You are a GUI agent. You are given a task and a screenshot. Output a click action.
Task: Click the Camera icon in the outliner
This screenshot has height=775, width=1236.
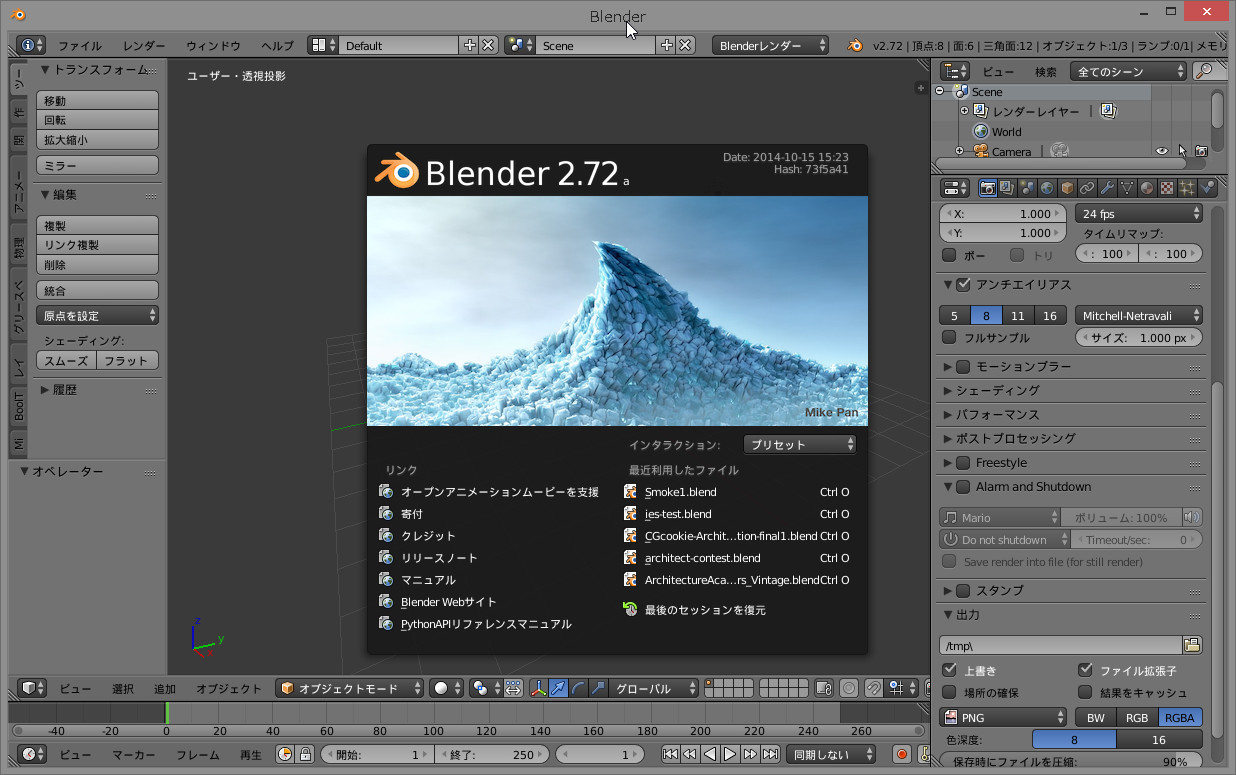pyautogui.click(x=981, y=152)
